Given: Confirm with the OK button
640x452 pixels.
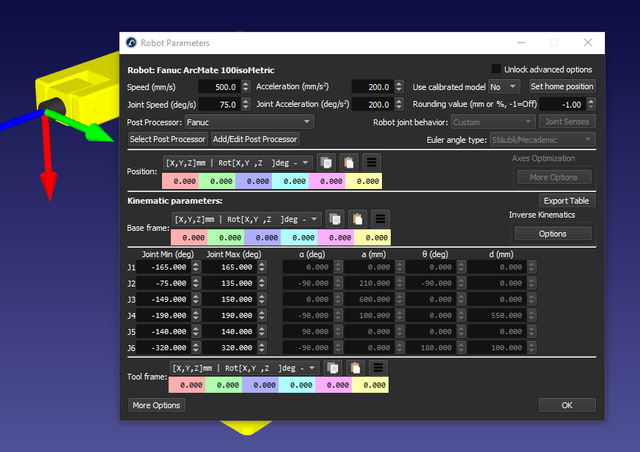Looking at the screenshot, I should coord(567,405).
